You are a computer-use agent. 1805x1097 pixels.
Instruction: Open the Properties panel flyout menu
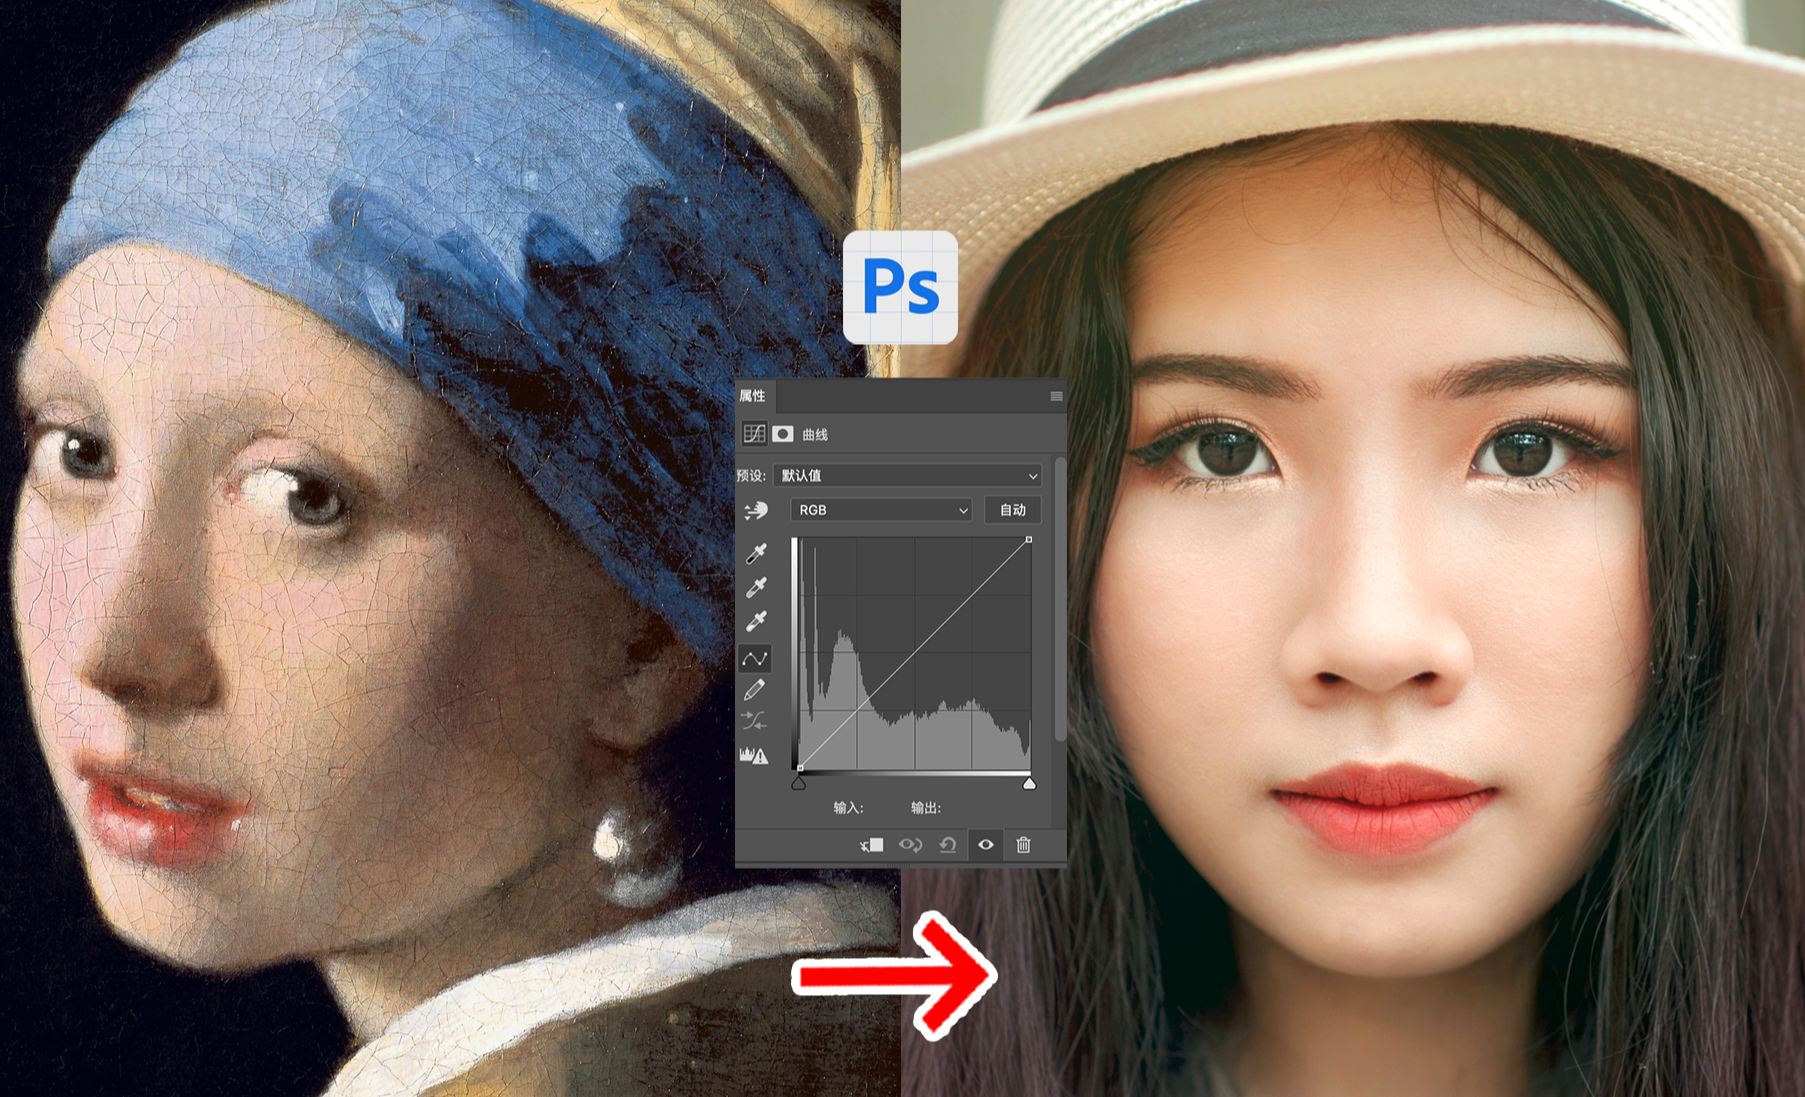pos(1056,396)
